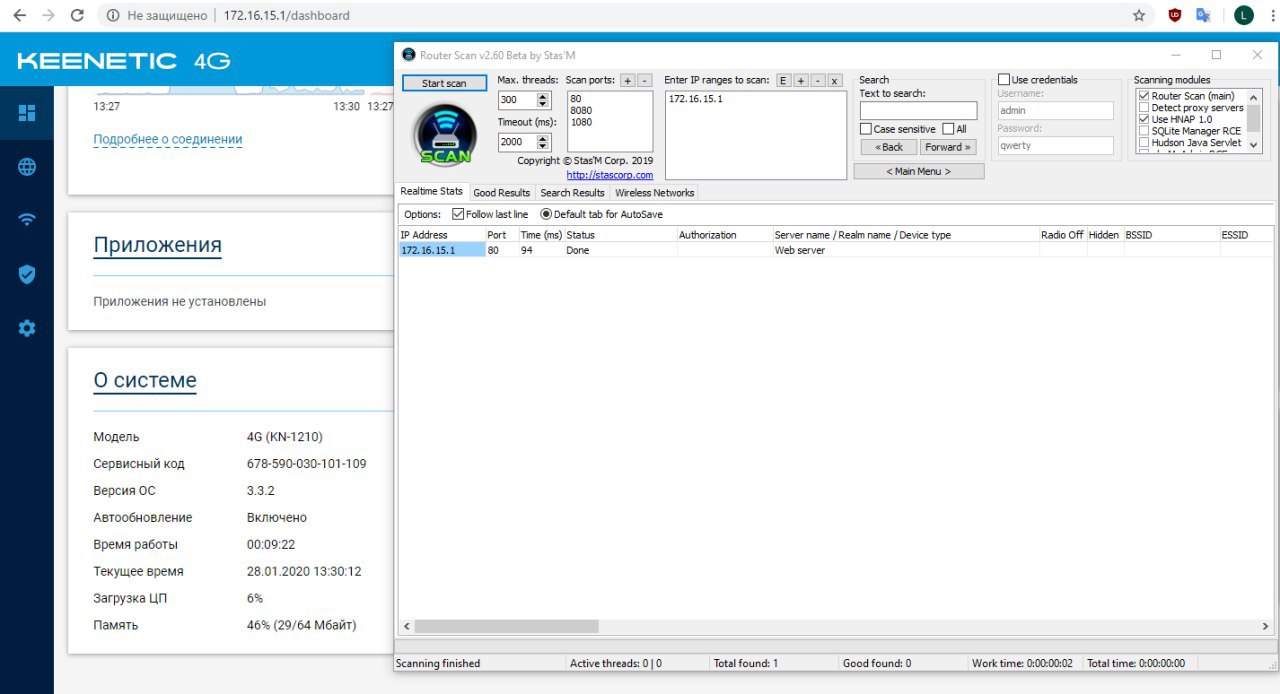This screenshot has width=1280, height=694.
Task: Open the browser three-dot menu
Action: 1270,16
